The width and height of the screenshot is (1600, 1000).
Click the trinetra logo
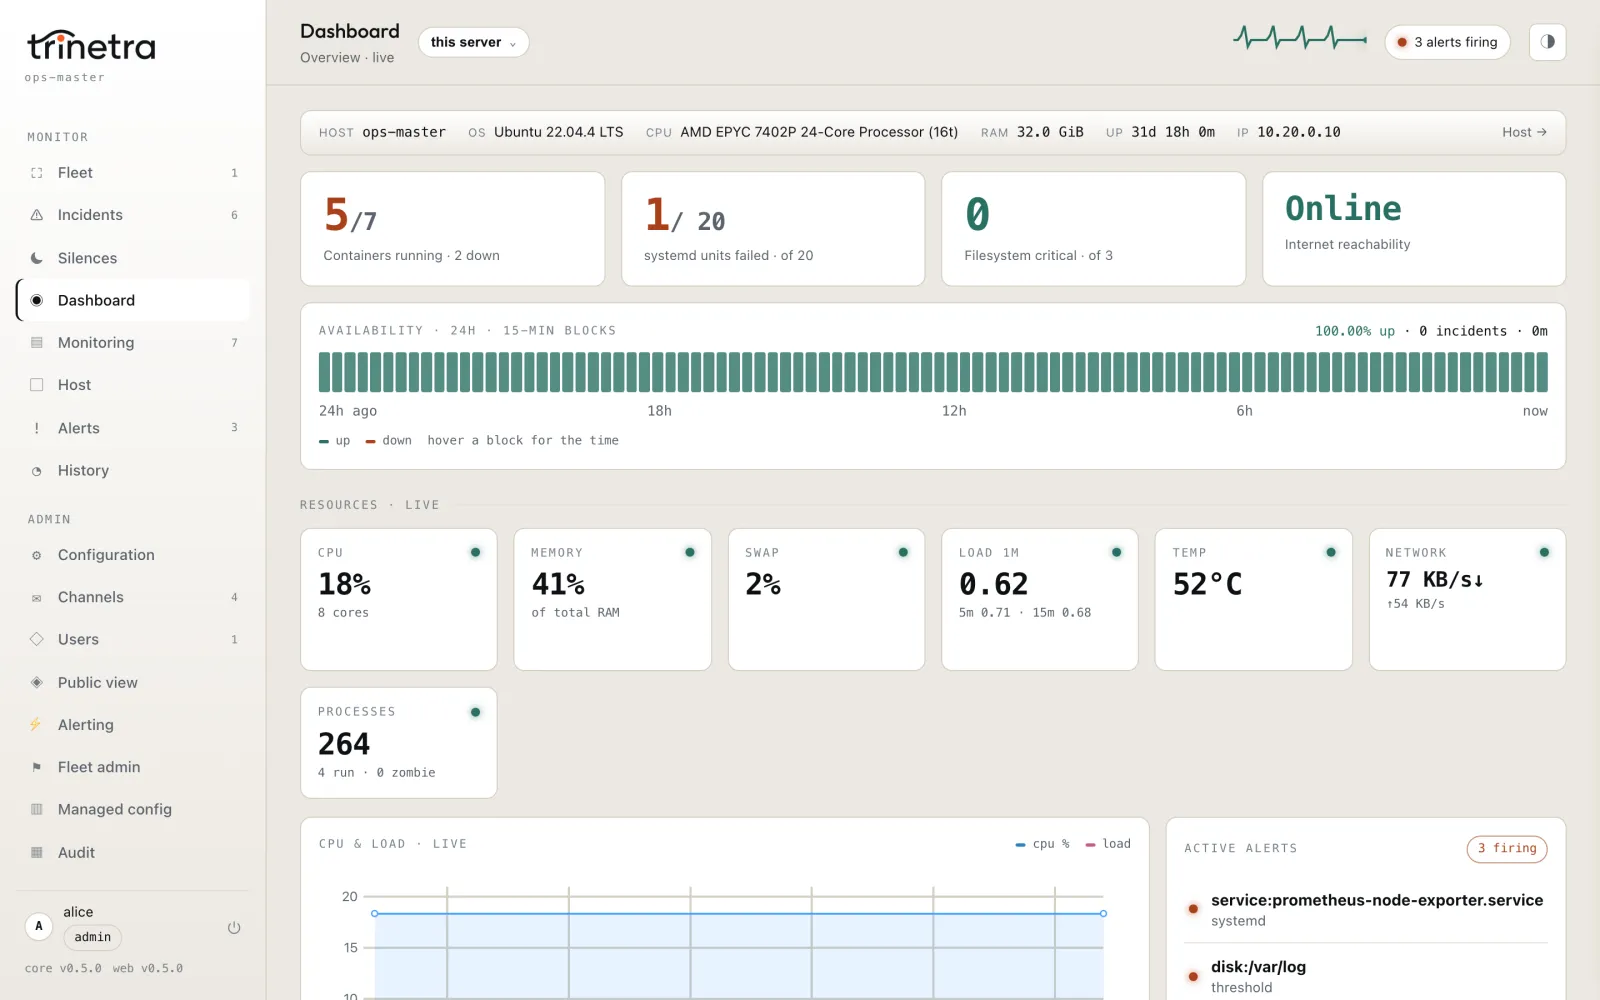point(91,46)
